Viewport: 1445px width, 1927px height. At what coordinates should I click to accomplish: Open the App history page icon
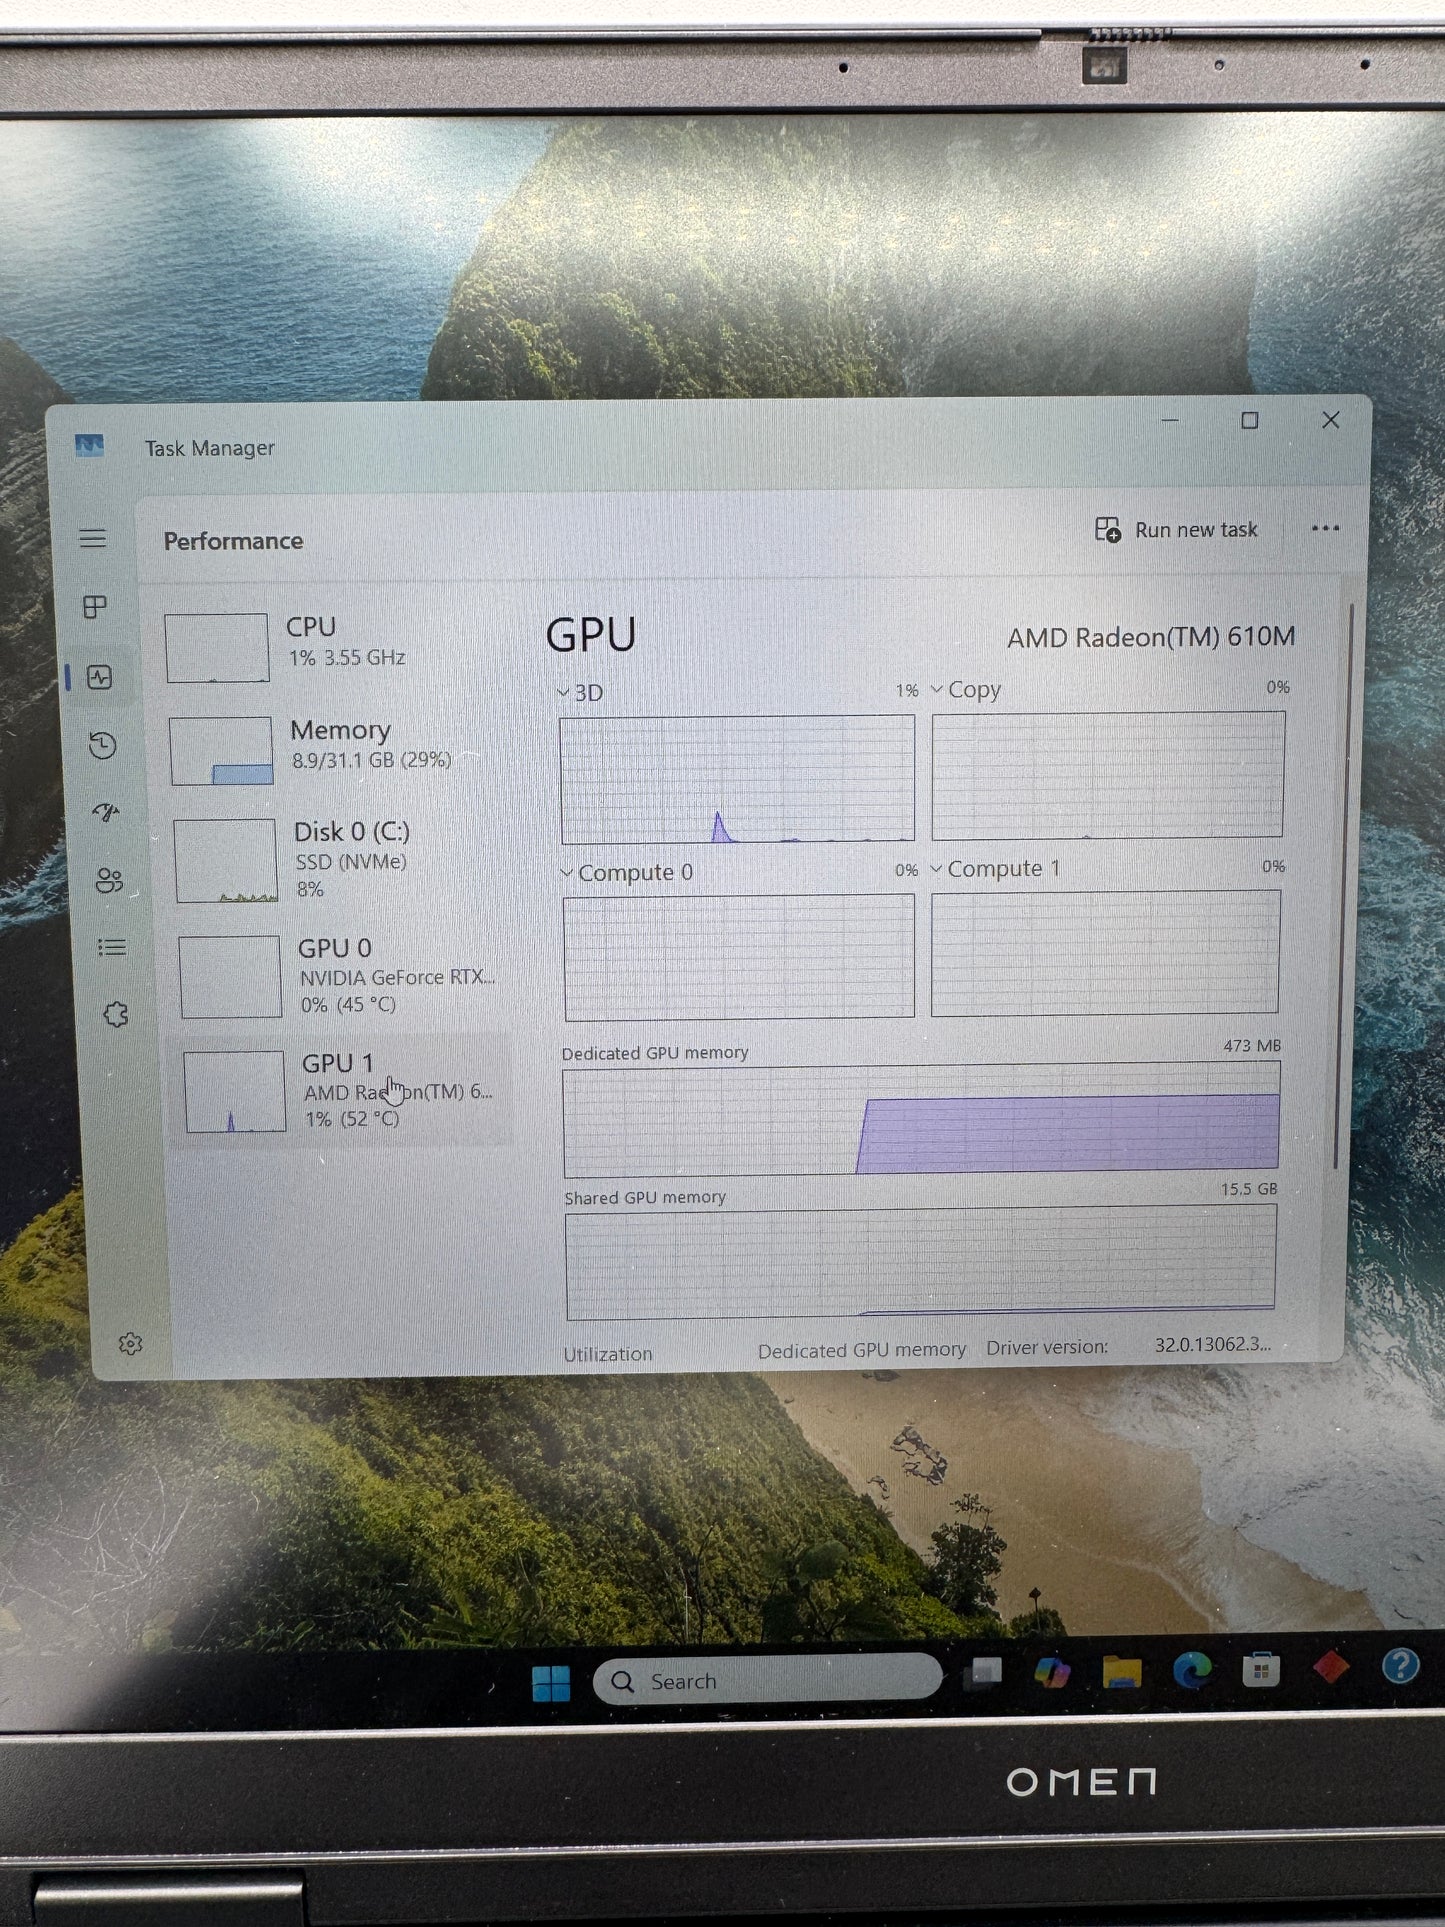[102, 745]
